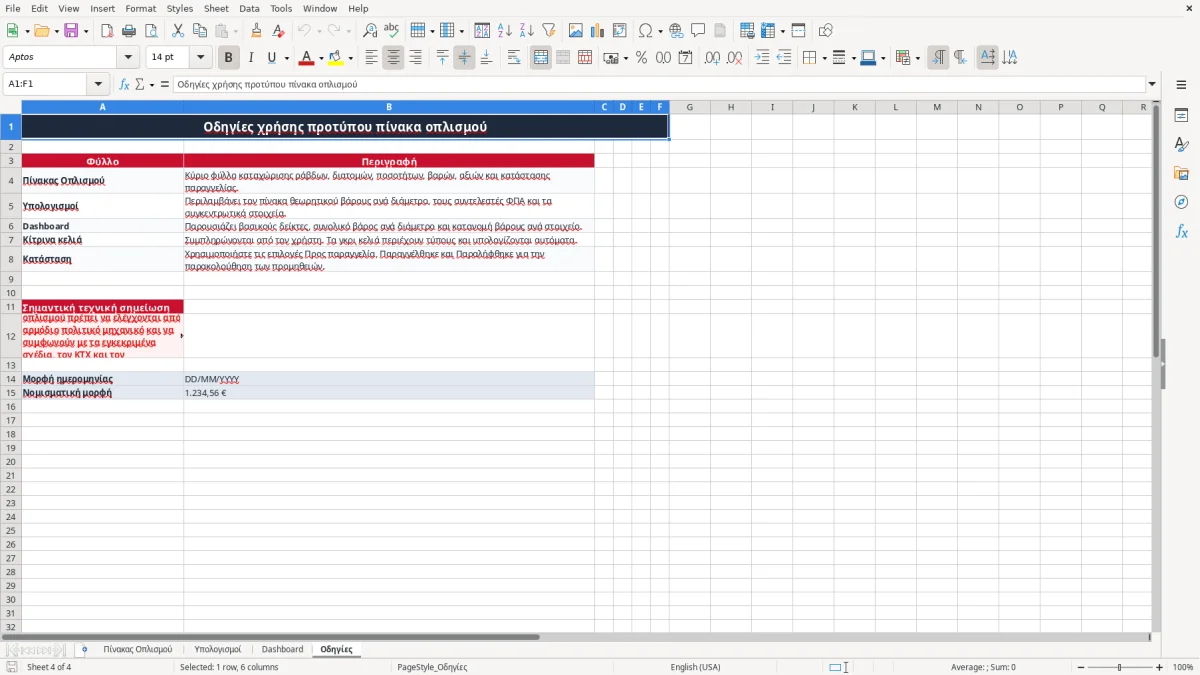Zoom out with the status bar minus button

(x=1080, y=667)
